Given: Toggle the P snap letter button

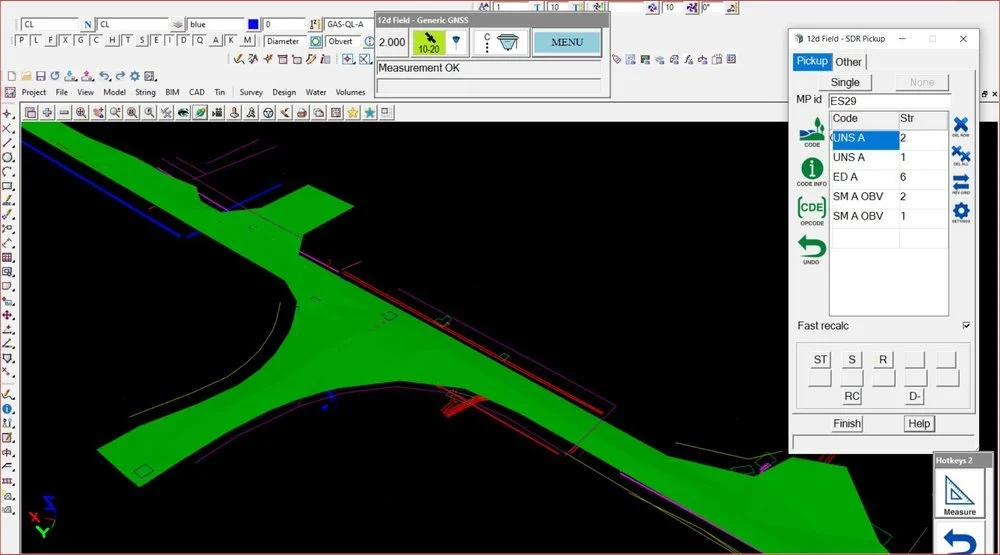Looking at the screenshot, I should point(22,40).
